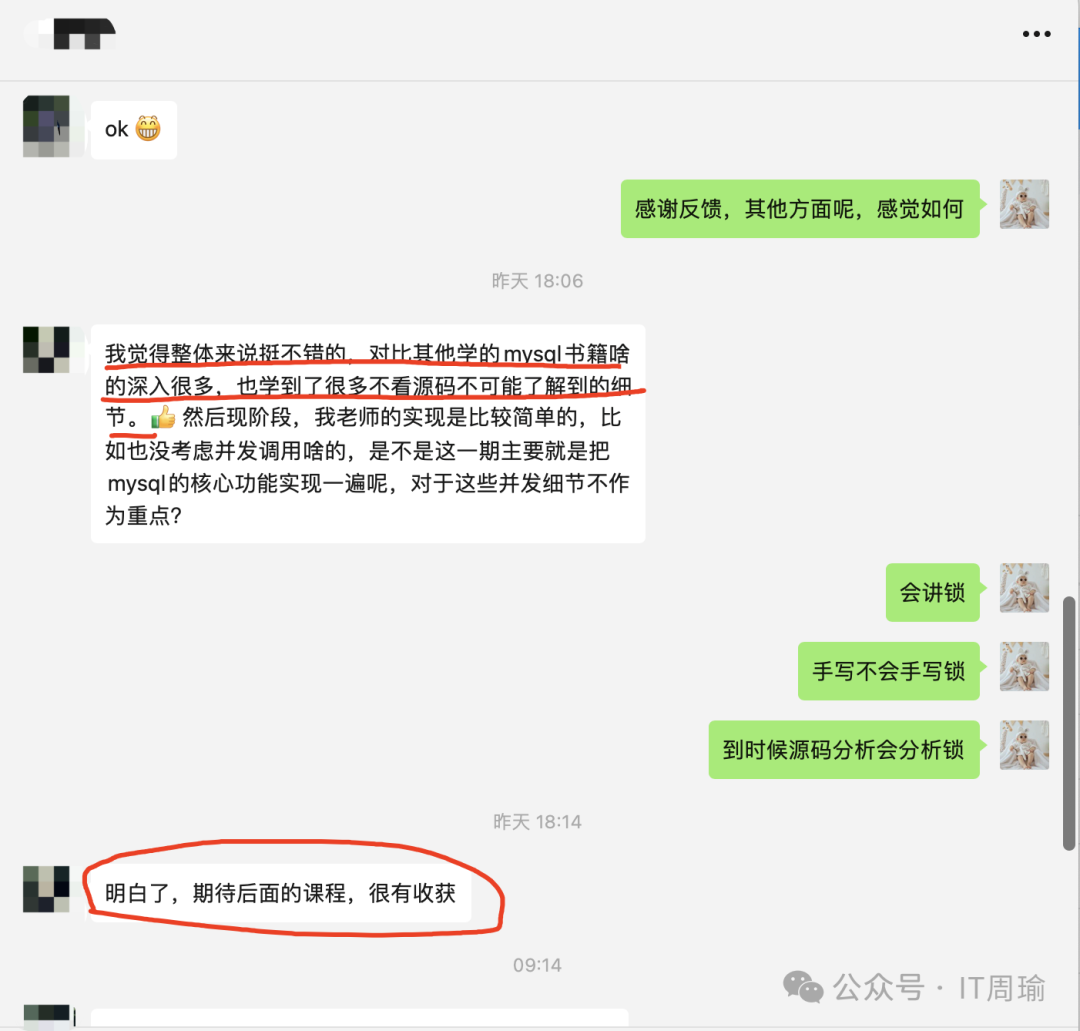Image resolution: width=1080 pixels, height=1031 pixels.
Task: Select the circled '明白了，期待后面的课程' message
Action: pyautogui.click(x=281, y=893)
